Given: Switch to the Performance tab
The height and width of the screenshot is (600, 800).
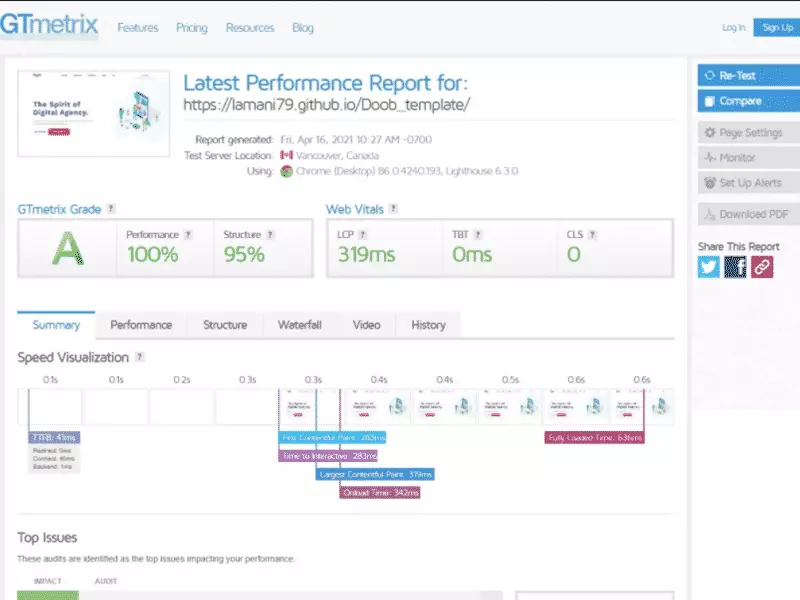Looking at the screenshot, I should (141, 325).
